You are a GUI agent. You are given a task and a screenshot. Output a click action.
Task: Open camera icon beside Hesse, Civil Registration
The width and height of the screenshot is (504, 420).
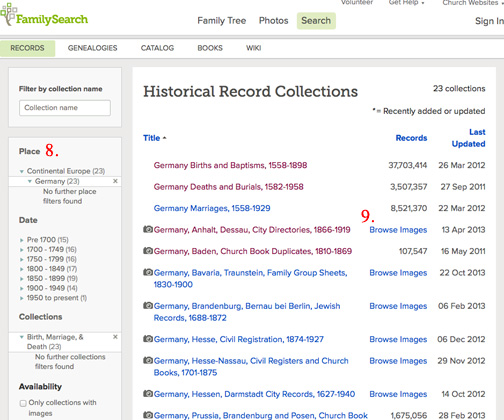tap(148, 339)
